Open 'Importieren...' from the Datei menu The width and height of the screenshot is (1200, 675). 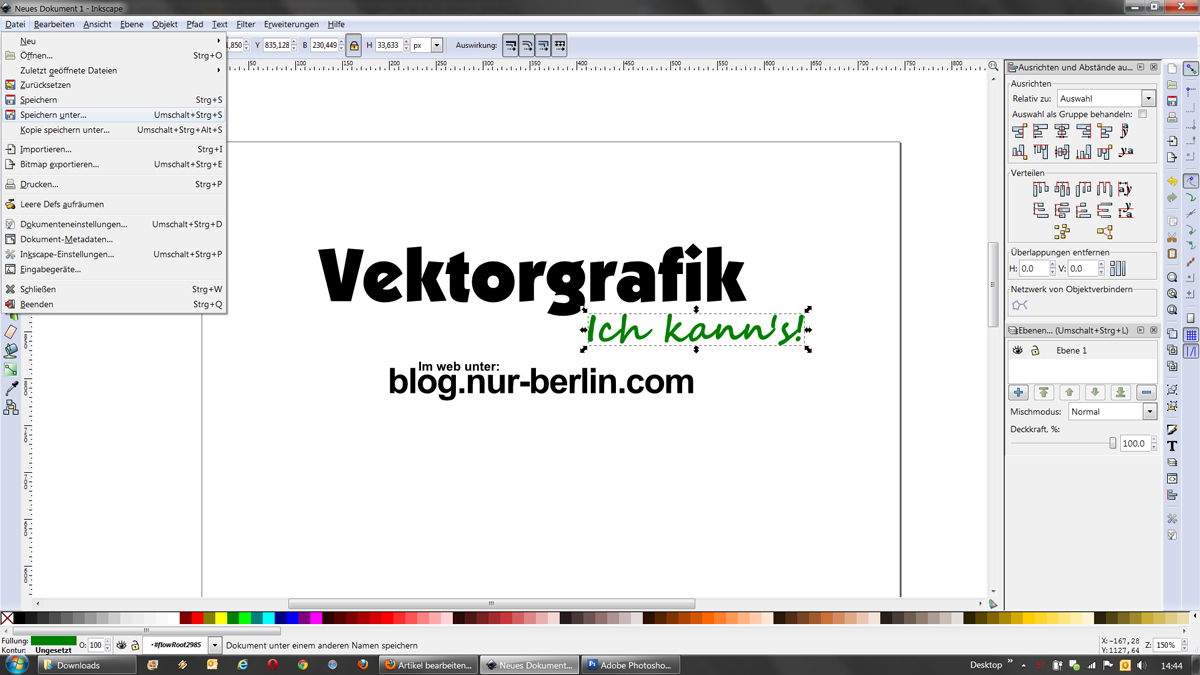tap(113, 149)
